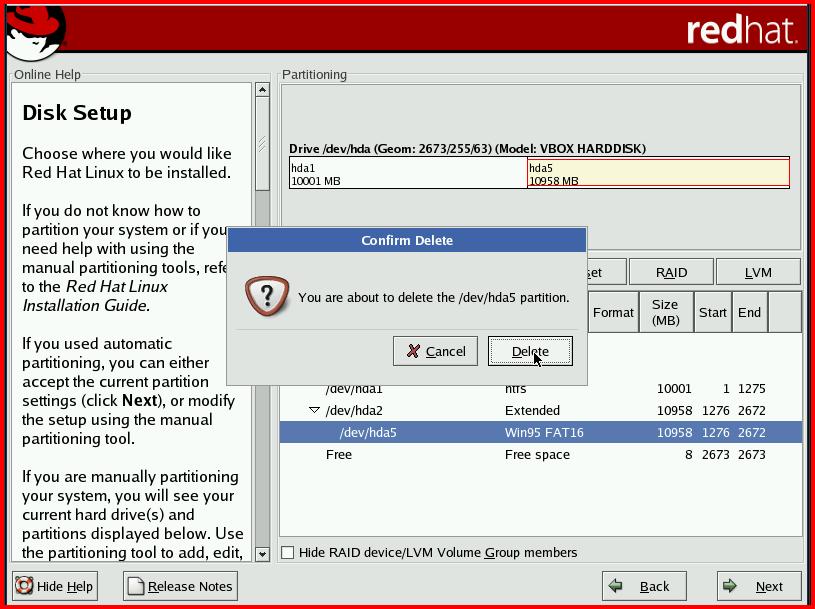Open the LVM button

(758, 272)
